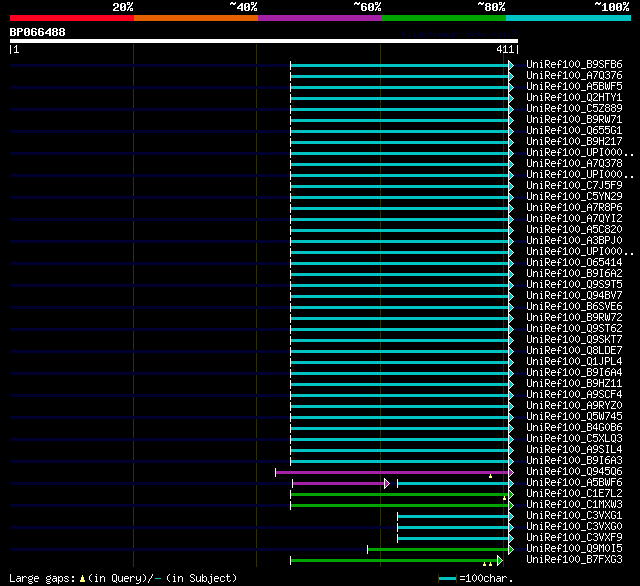Screen dimensions: 640x586
Task: Select the UniRef100_B9H217 label
Action: [x=574, y=142]
